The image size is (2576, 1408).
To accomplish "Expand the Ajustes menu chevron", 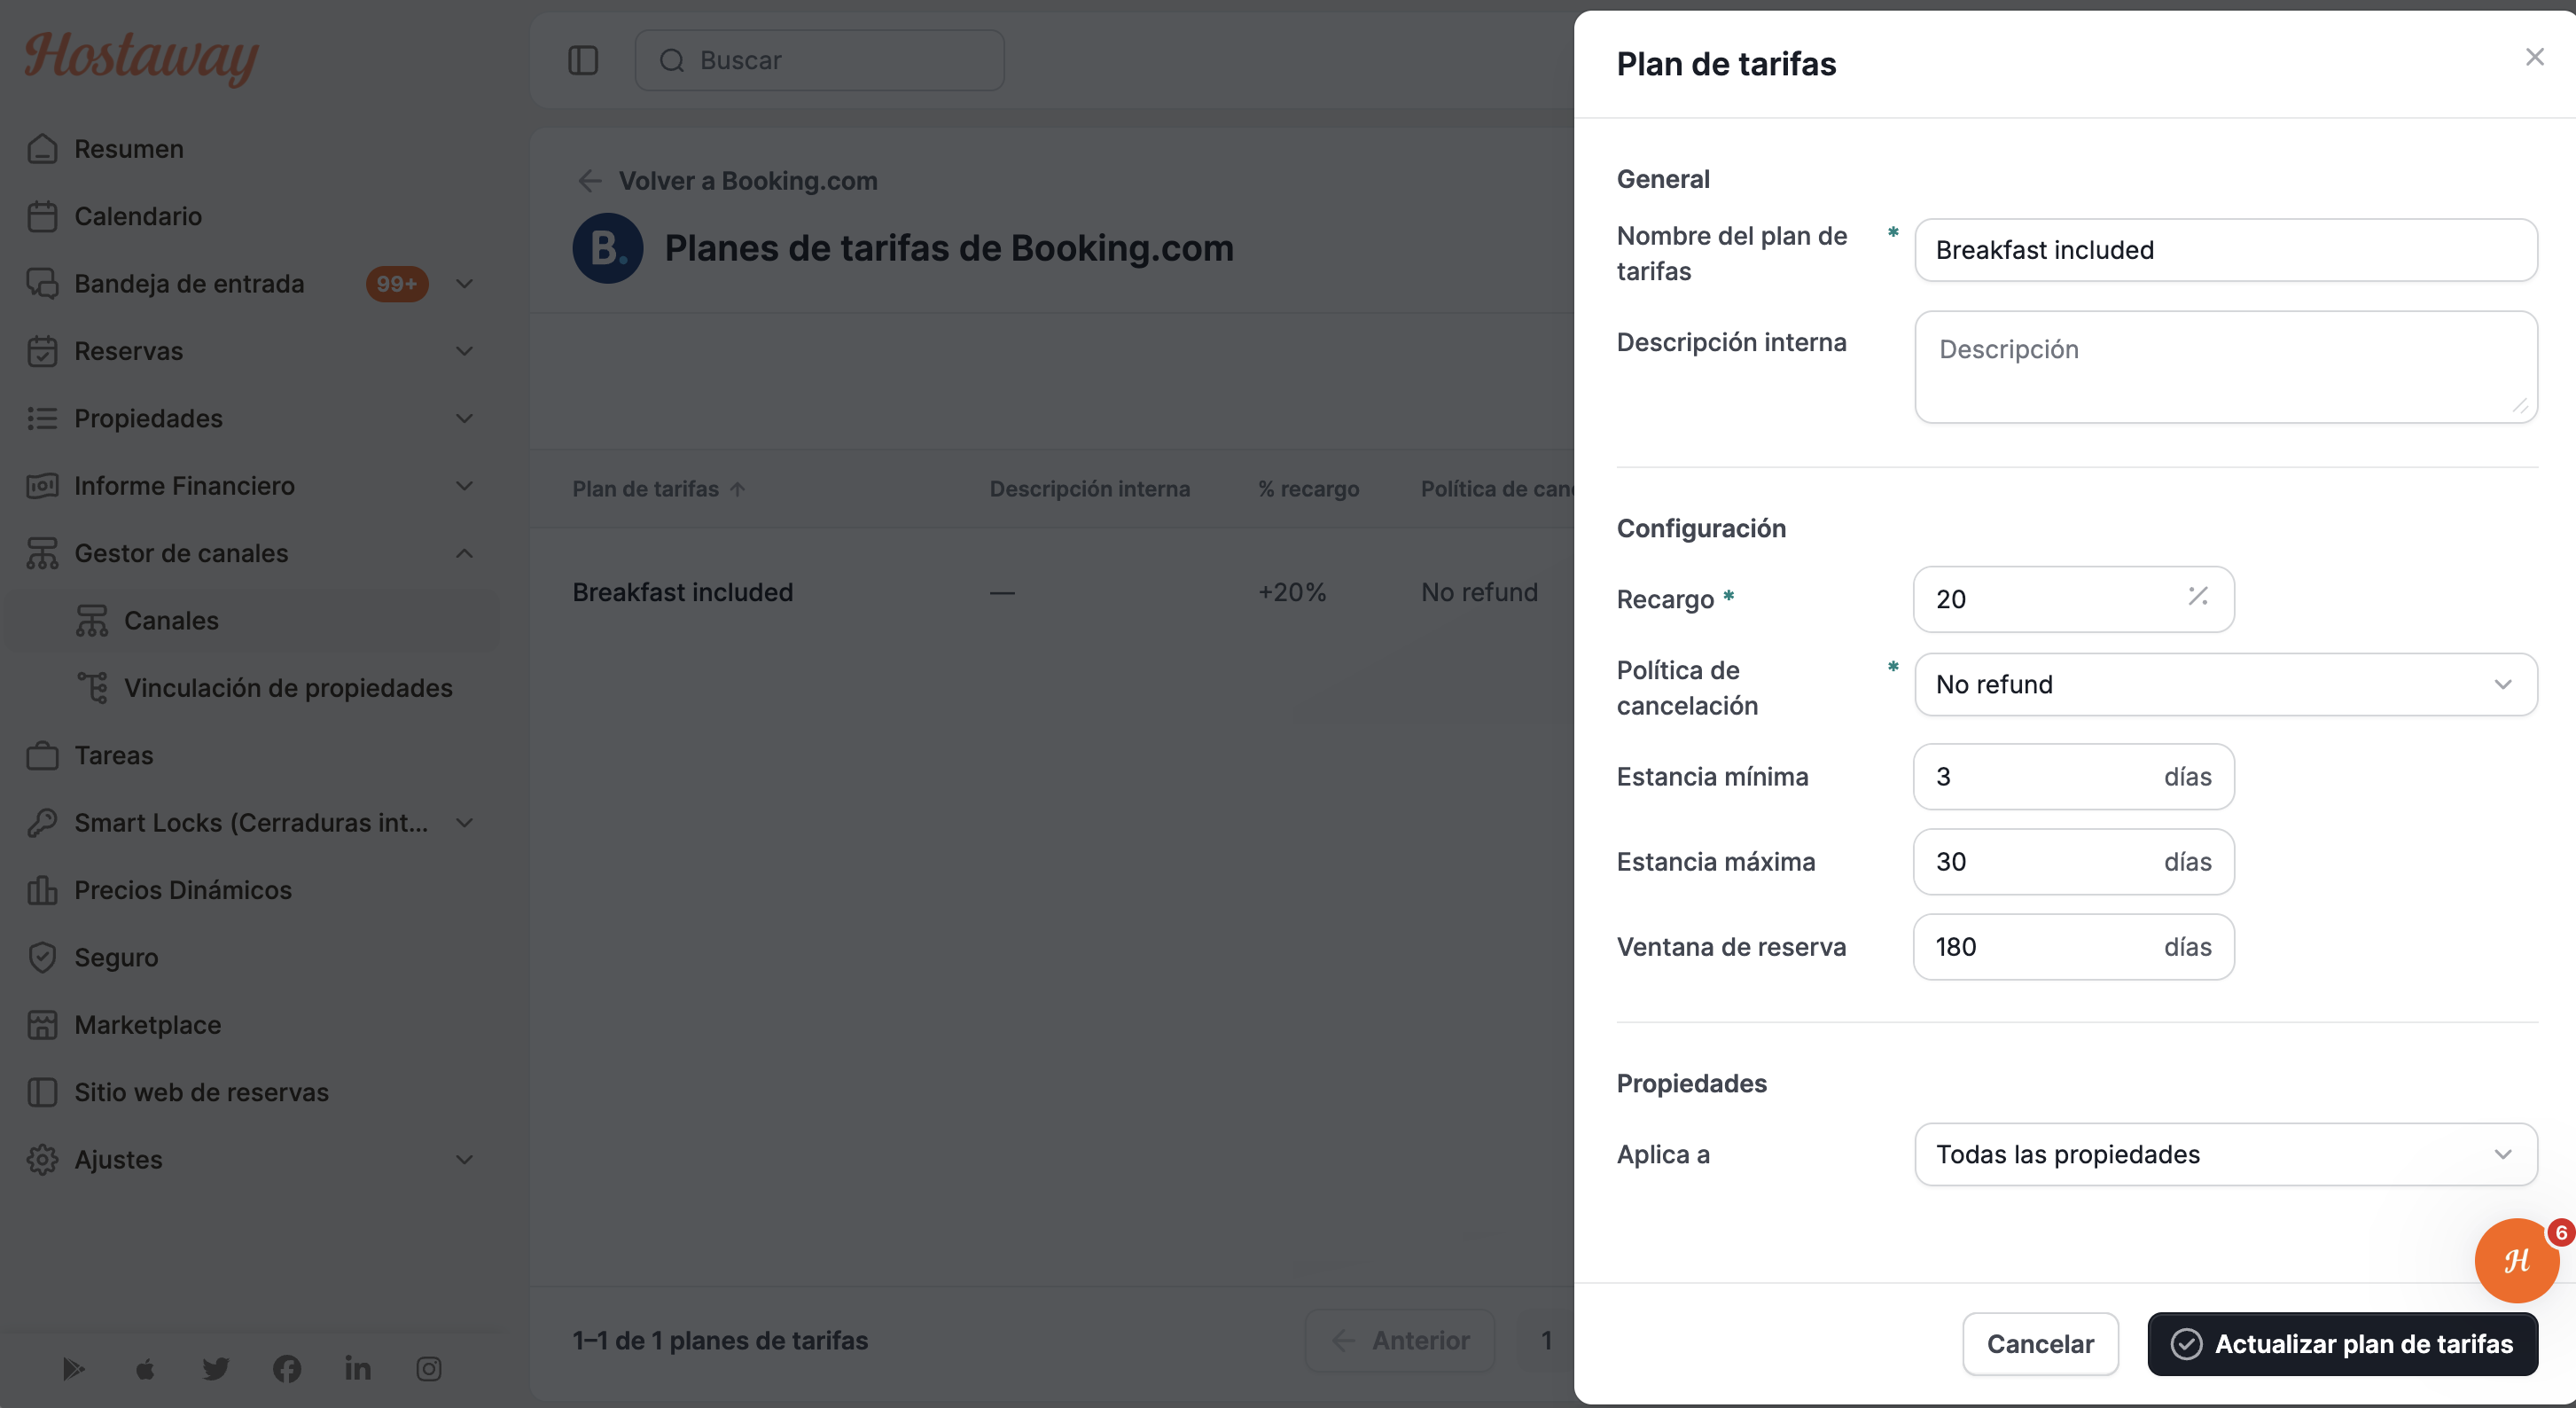I will pyautogui.click(x=464, y=1159).
